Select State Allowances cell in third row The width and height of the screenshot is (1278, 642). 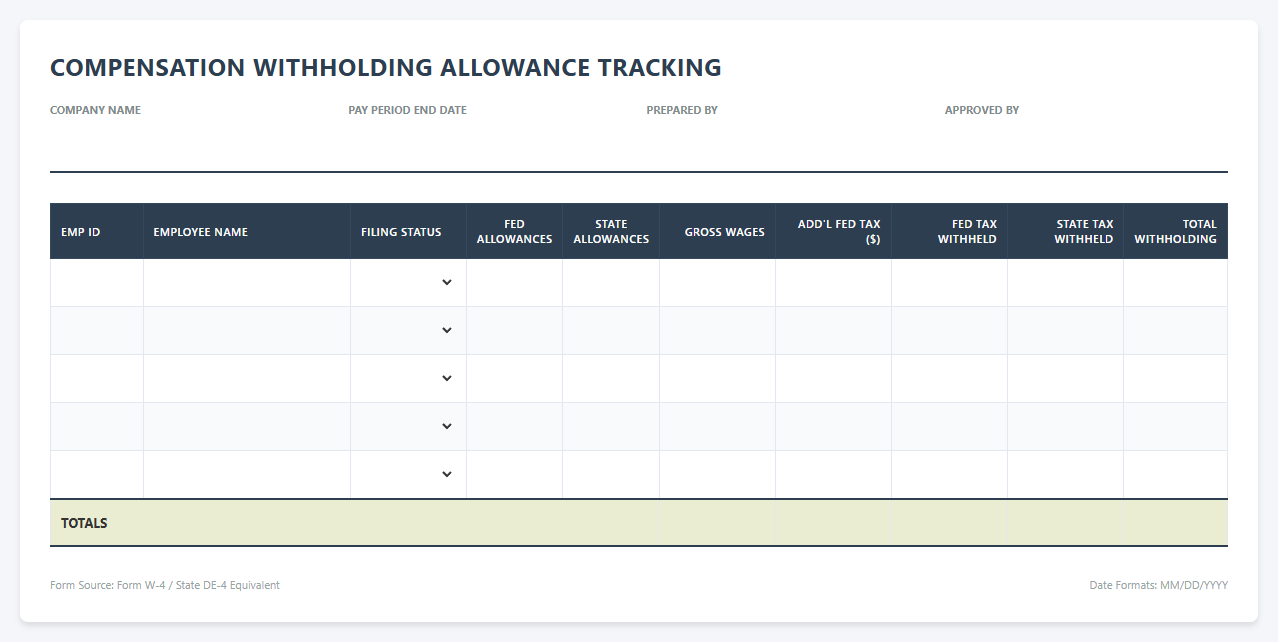611,379
